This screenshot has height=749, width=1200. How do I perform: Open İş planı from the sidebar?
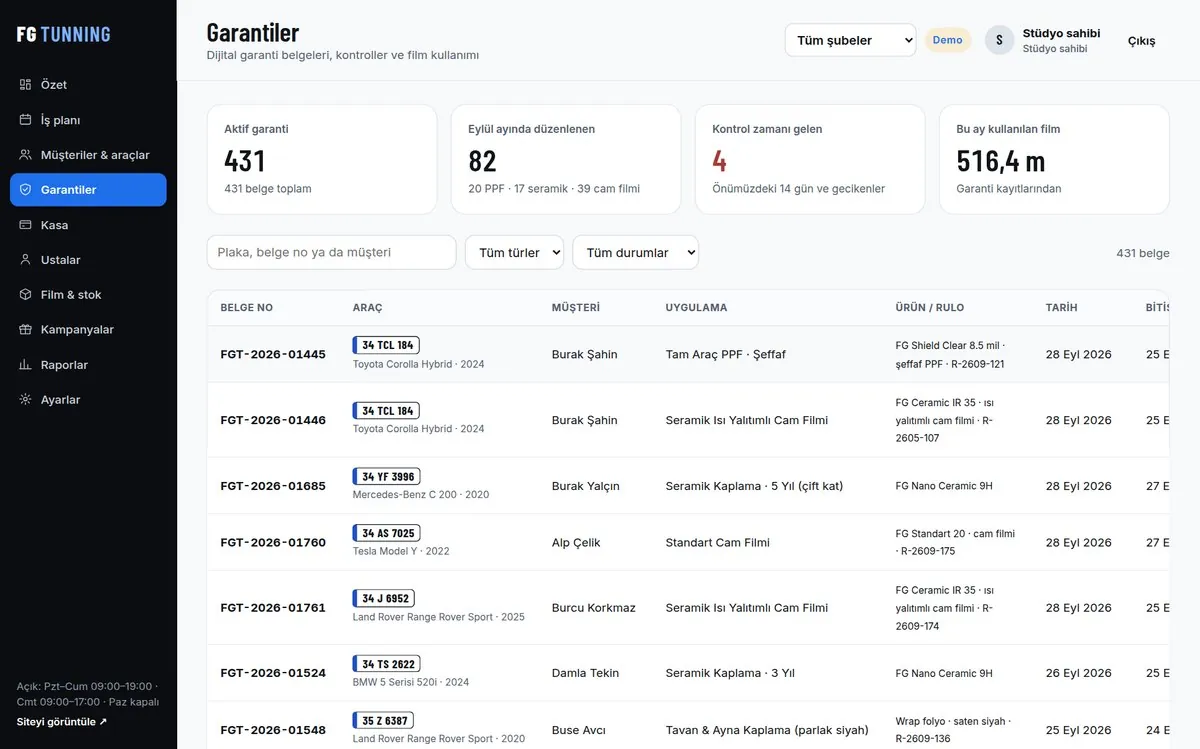pos(88,120)
